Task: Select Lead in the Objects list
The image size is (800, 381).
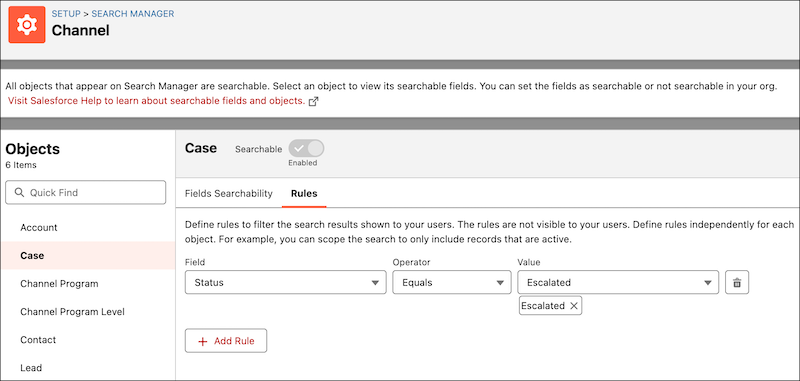Action: (x=88, y=368)
